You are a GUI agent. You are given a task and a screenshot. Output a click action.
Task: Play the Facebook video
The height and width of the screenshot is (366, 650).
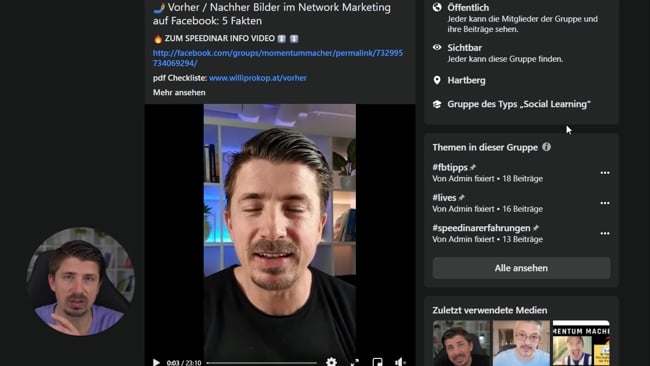156,362
